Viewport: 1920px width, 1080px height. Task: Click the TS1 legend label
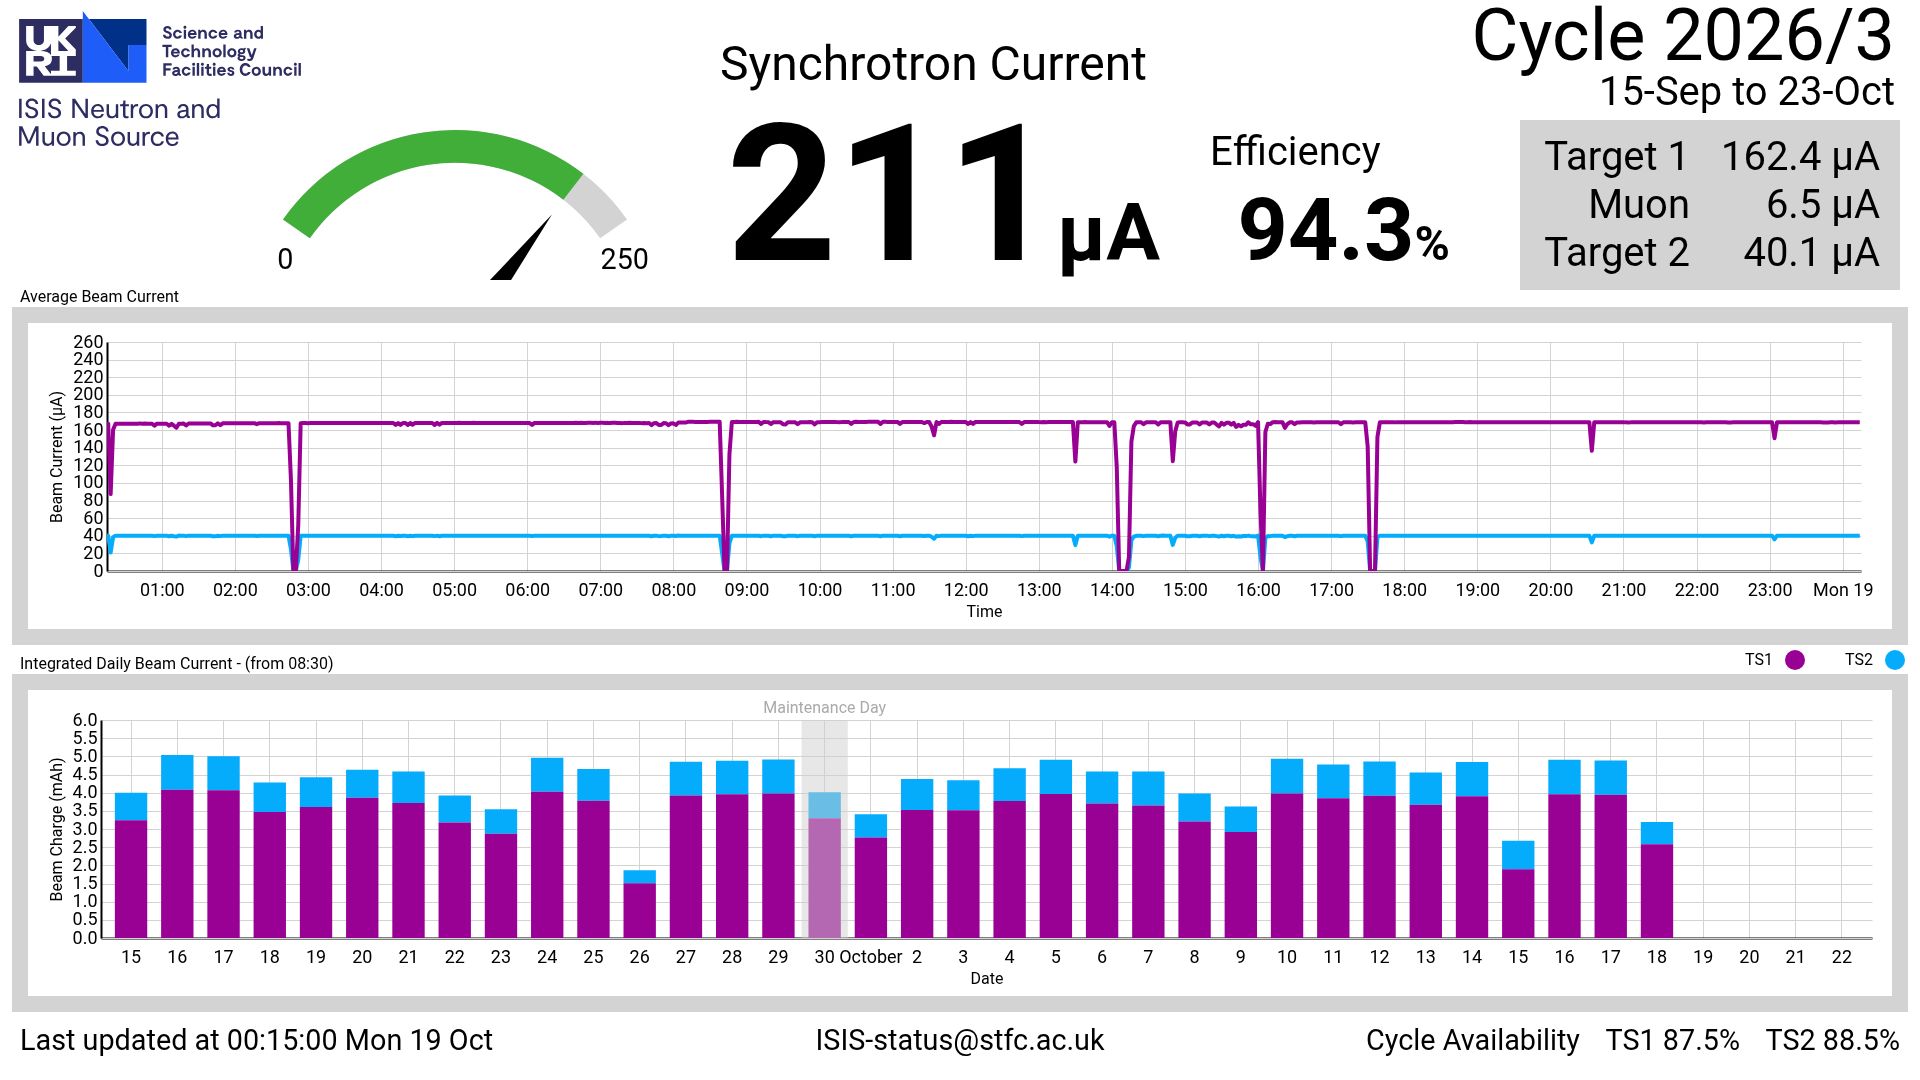coord(1758,660)
